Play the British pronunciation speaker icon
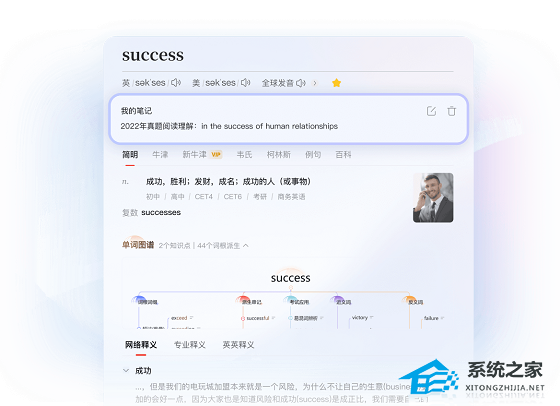Image resolution: width=560 pixels, height=406 pixels. [x=175, y=83]
